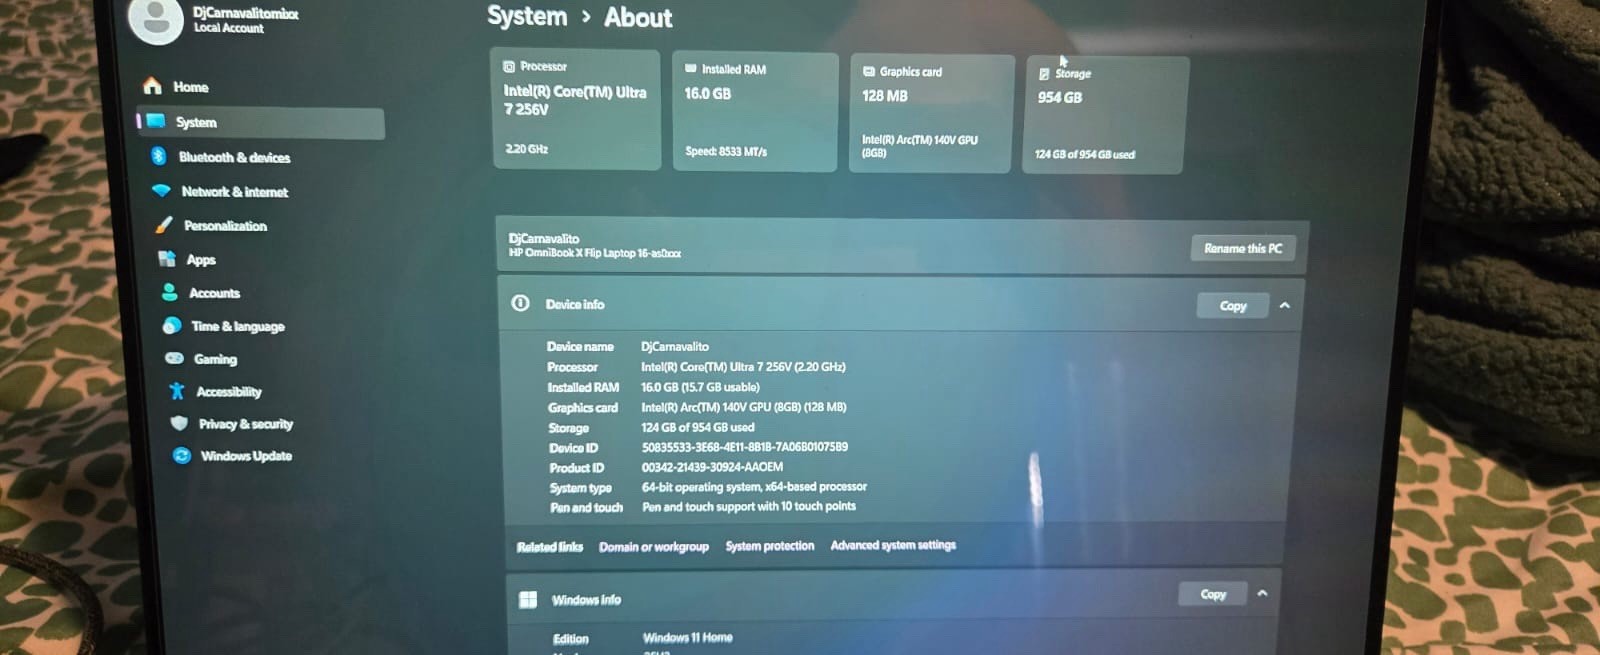
Task: Click the Product ID value 00342-21439
Action: pyautogui.click(x=712, y=467)
